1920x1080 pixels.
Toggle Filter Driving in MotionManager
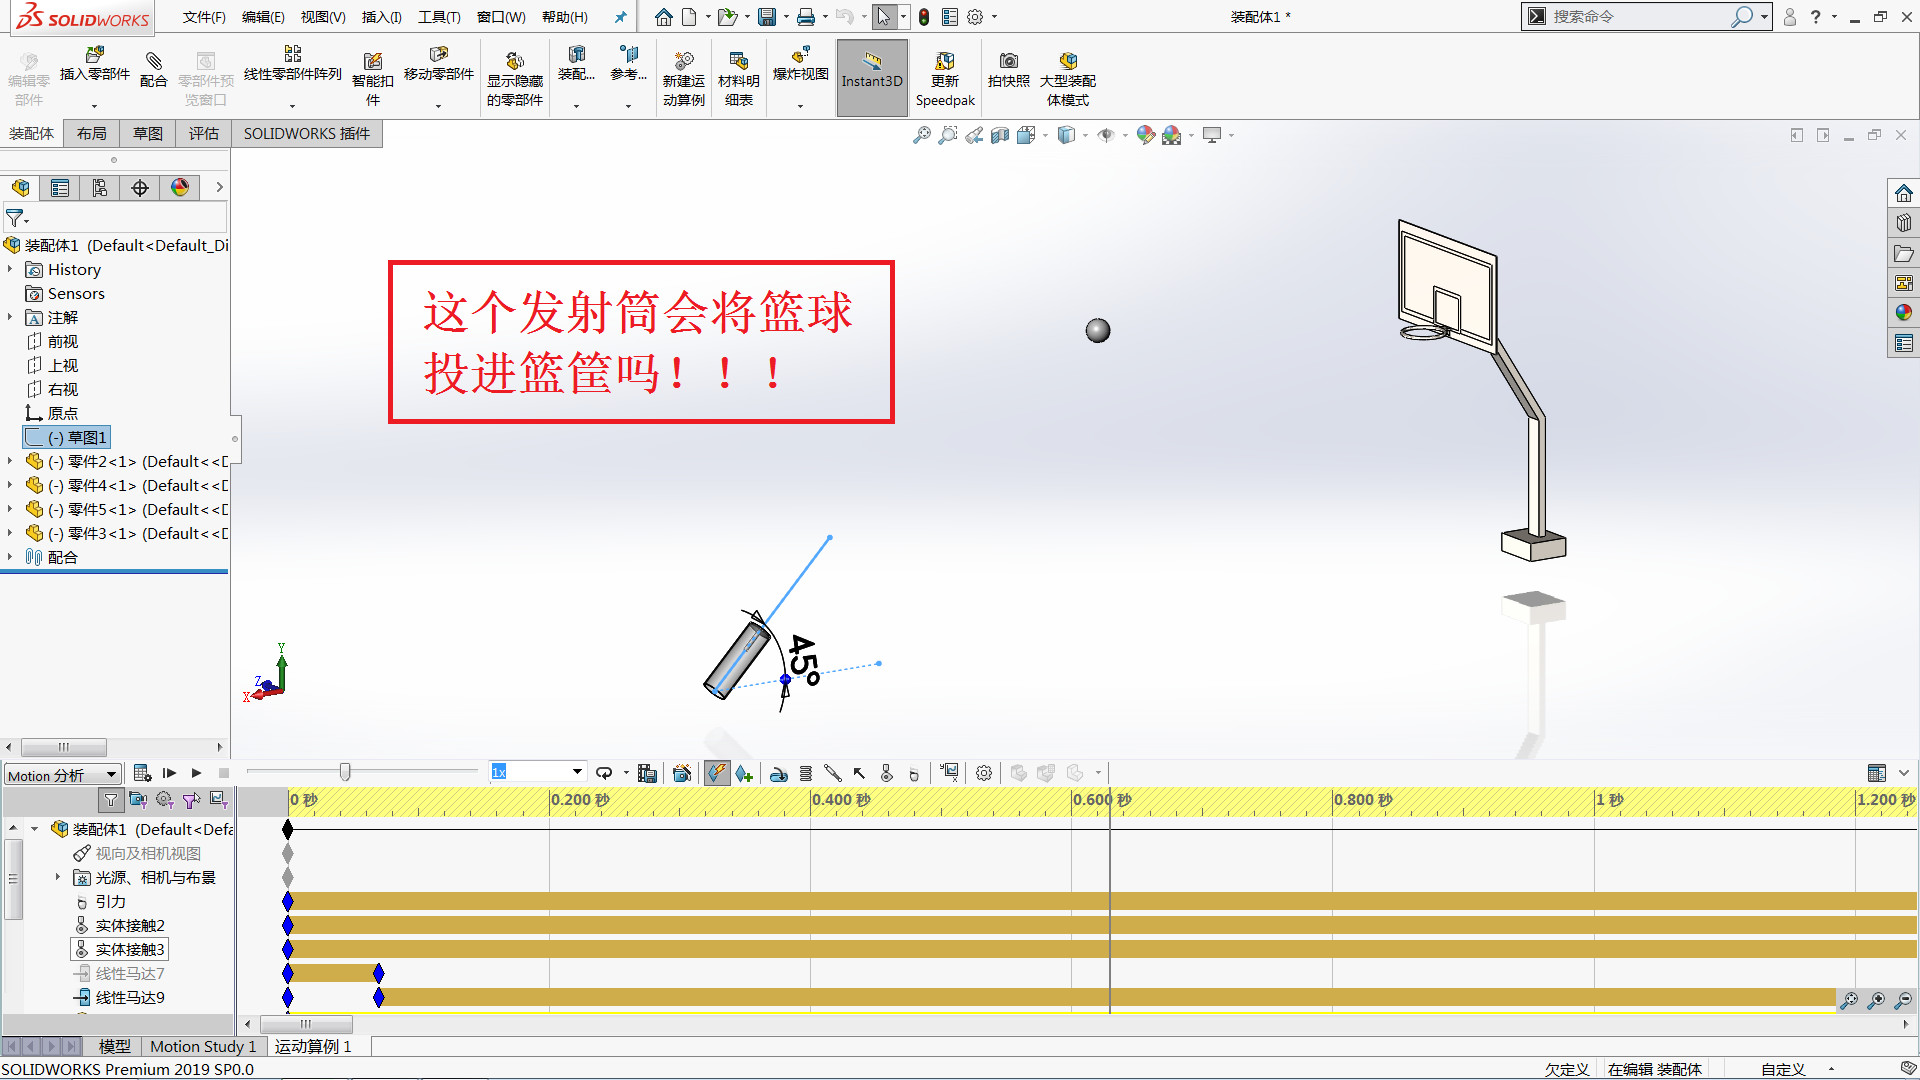(165, 800)
